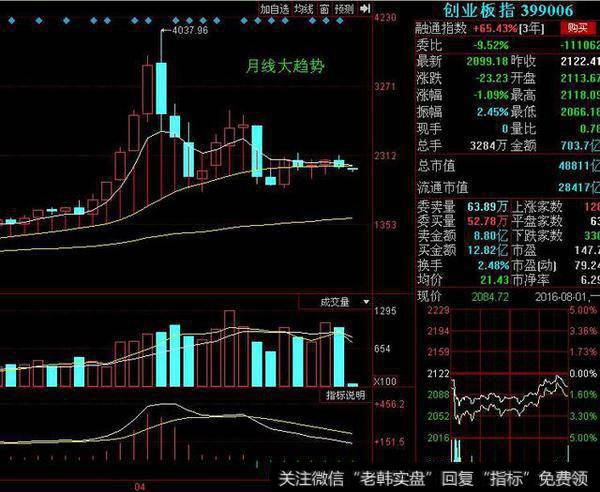Click the 开盘 label
The image size is (600, 492).
(523, 78)
